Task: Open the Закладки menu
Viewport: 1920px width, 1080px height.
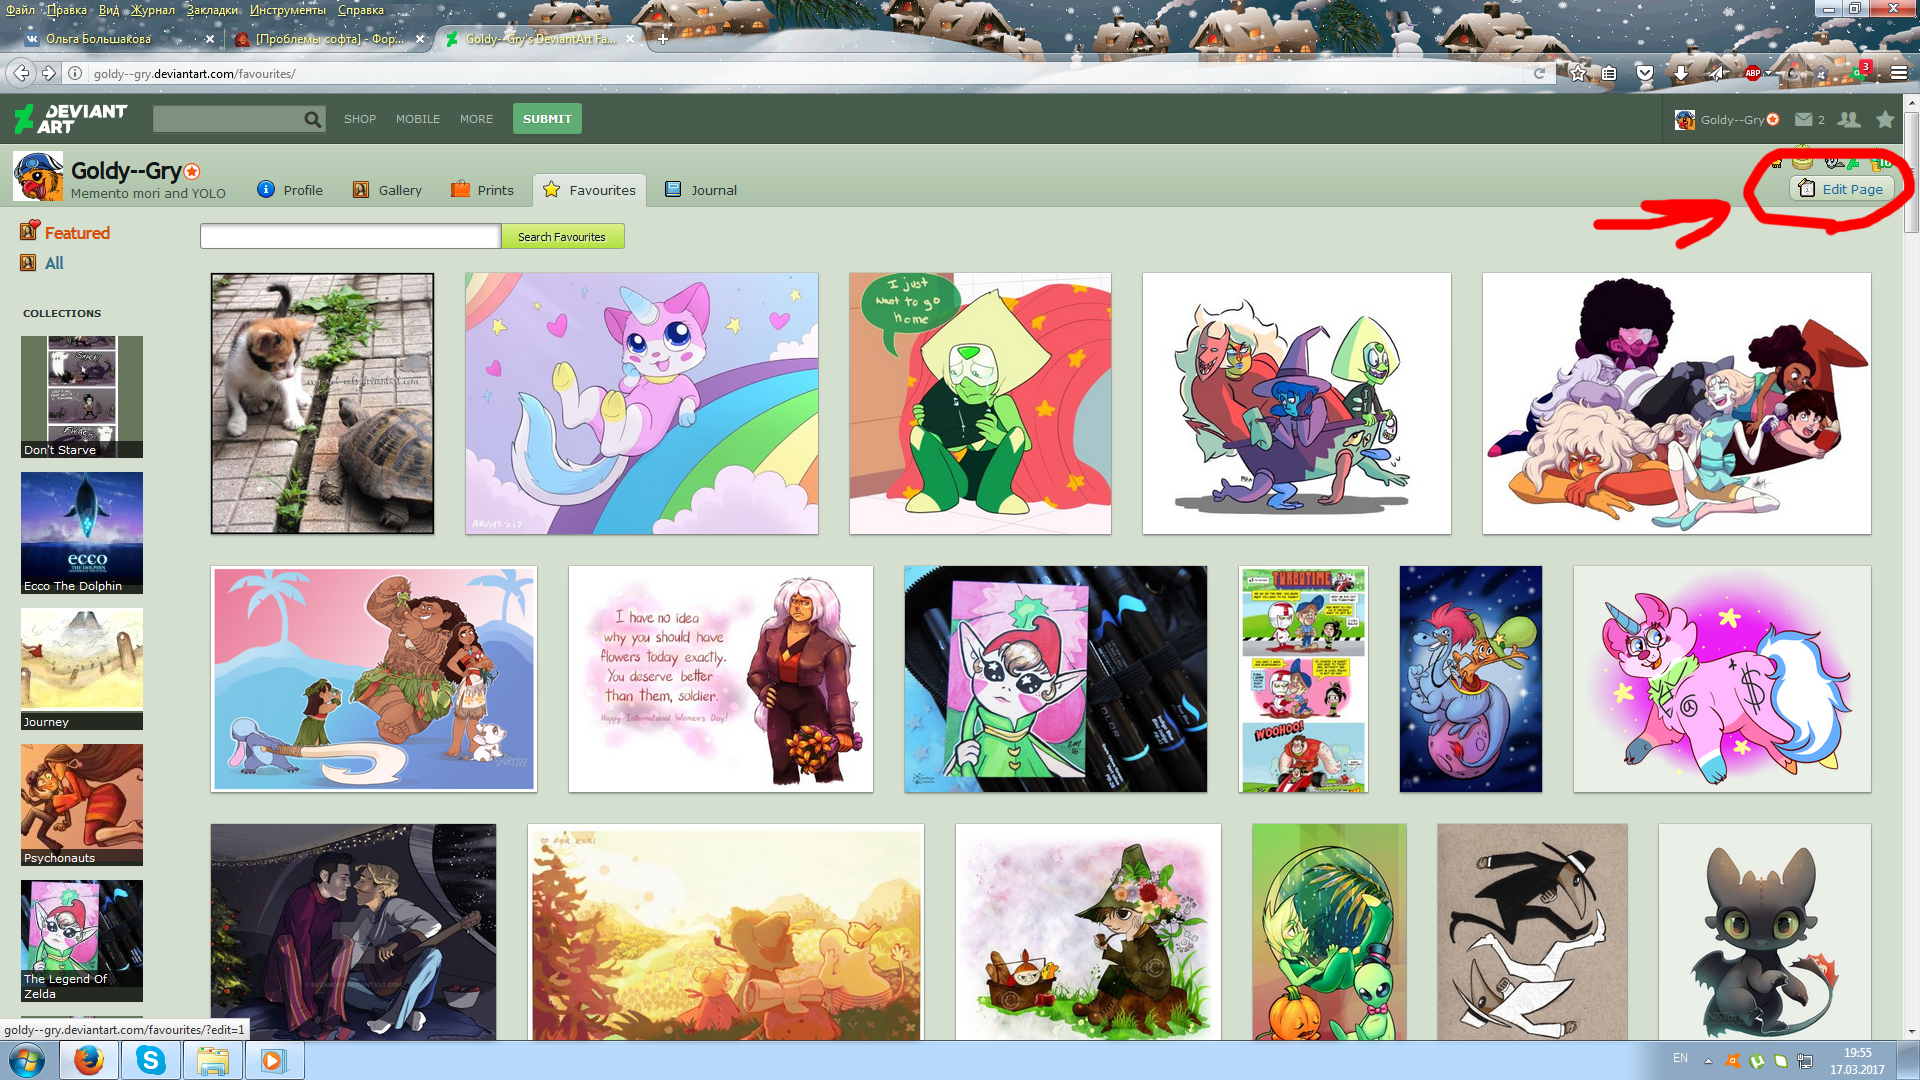Action: [213, 10]
